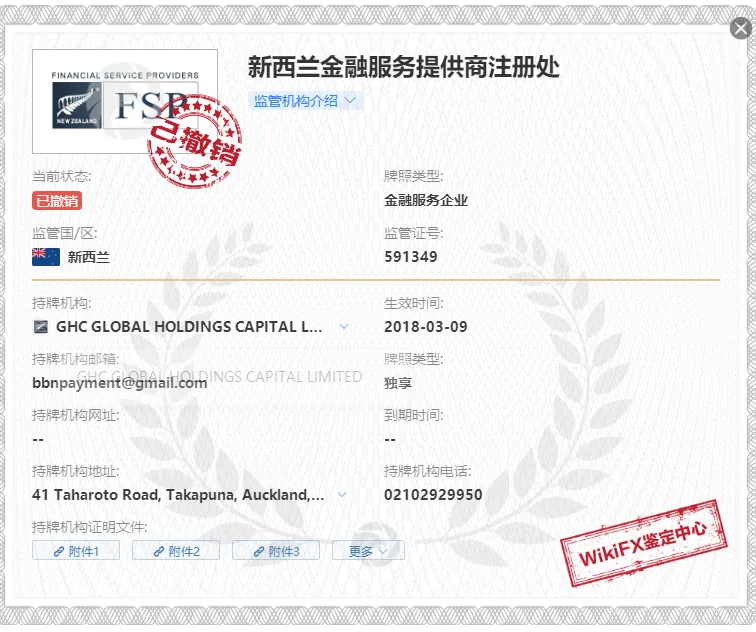Open the 更多 attachments dropdown

368,551
